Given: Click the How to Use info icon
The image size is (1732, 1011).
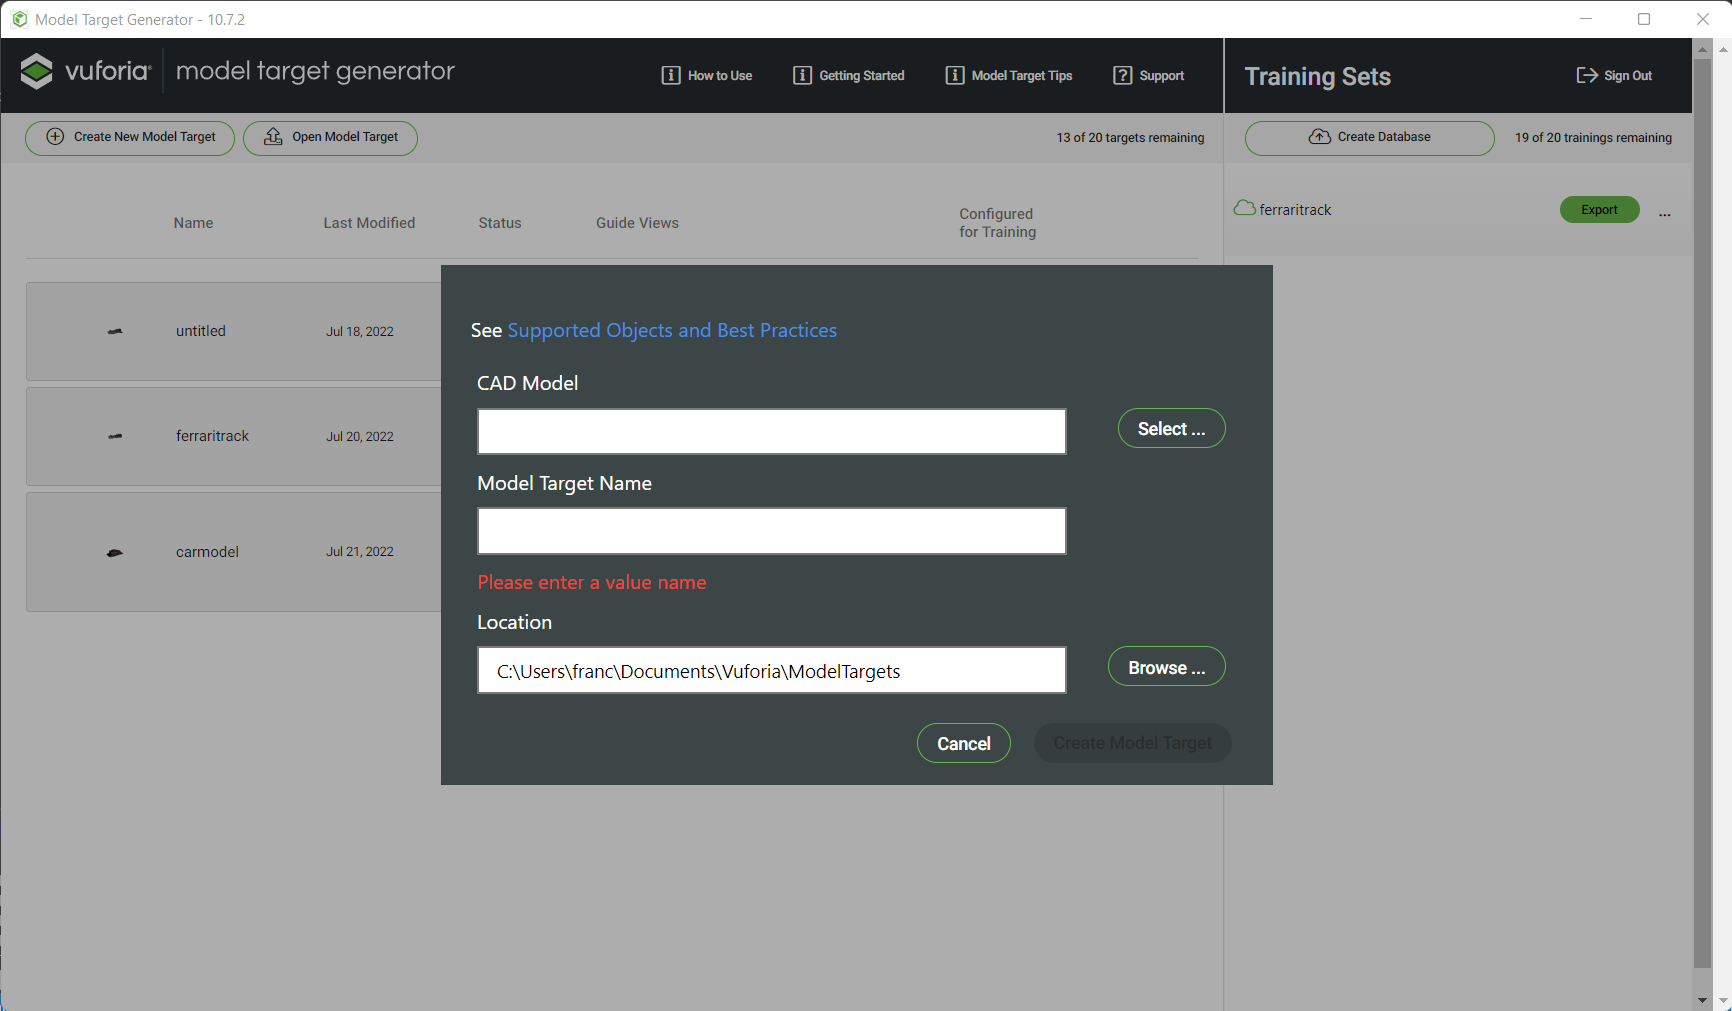Looking at the screenshot, I should pos(671,76).
